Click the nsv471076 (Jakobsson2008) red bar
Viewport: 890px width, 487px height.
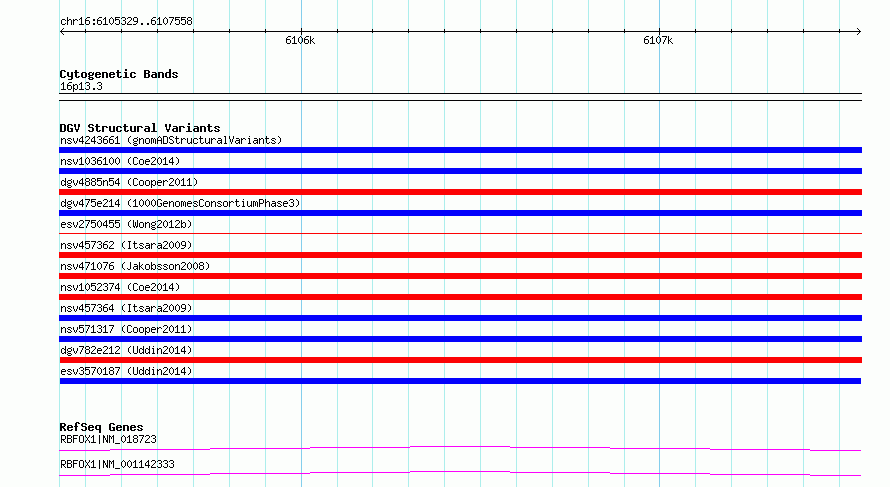coord(460,276)
